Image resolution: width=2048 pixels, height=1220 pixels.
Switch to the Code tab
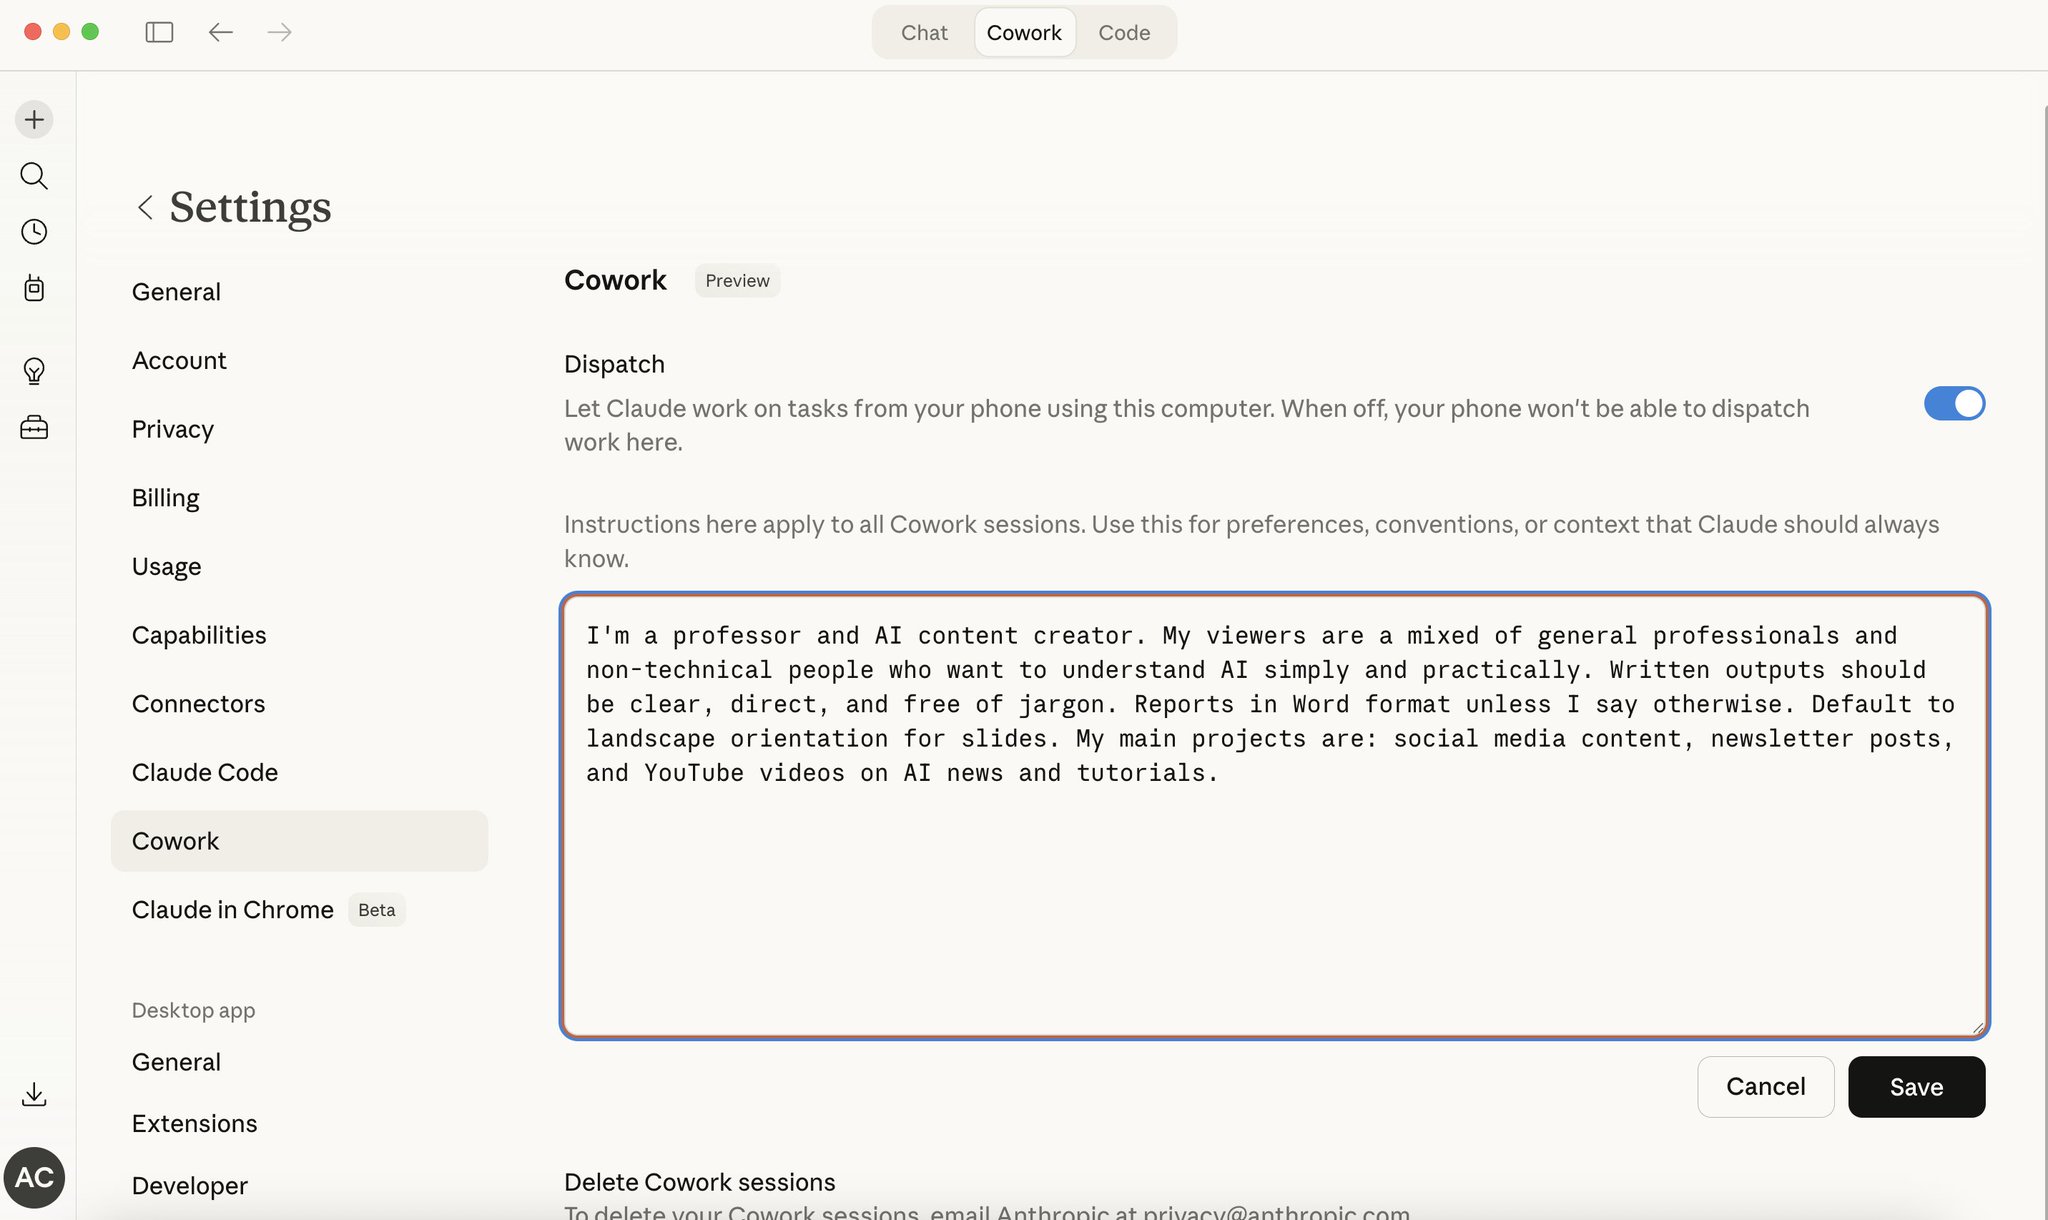coord(1124,32)
